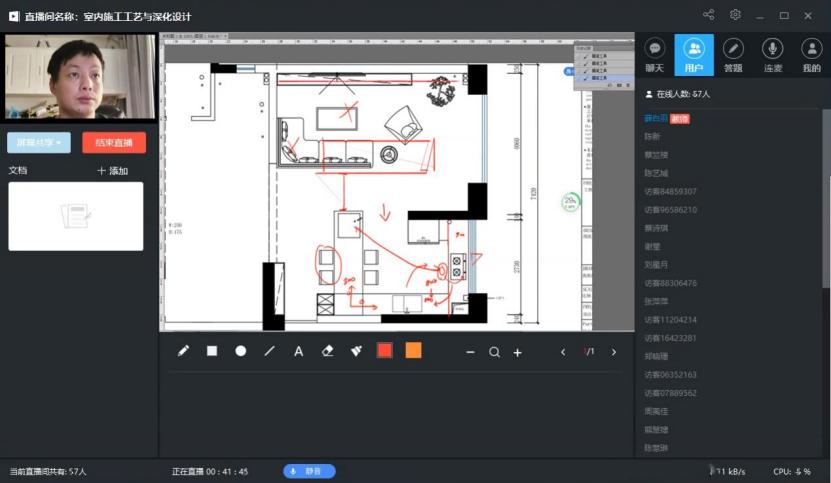Go to previous whiteboard page
The image size is (831, 483).
click(563, 352)
